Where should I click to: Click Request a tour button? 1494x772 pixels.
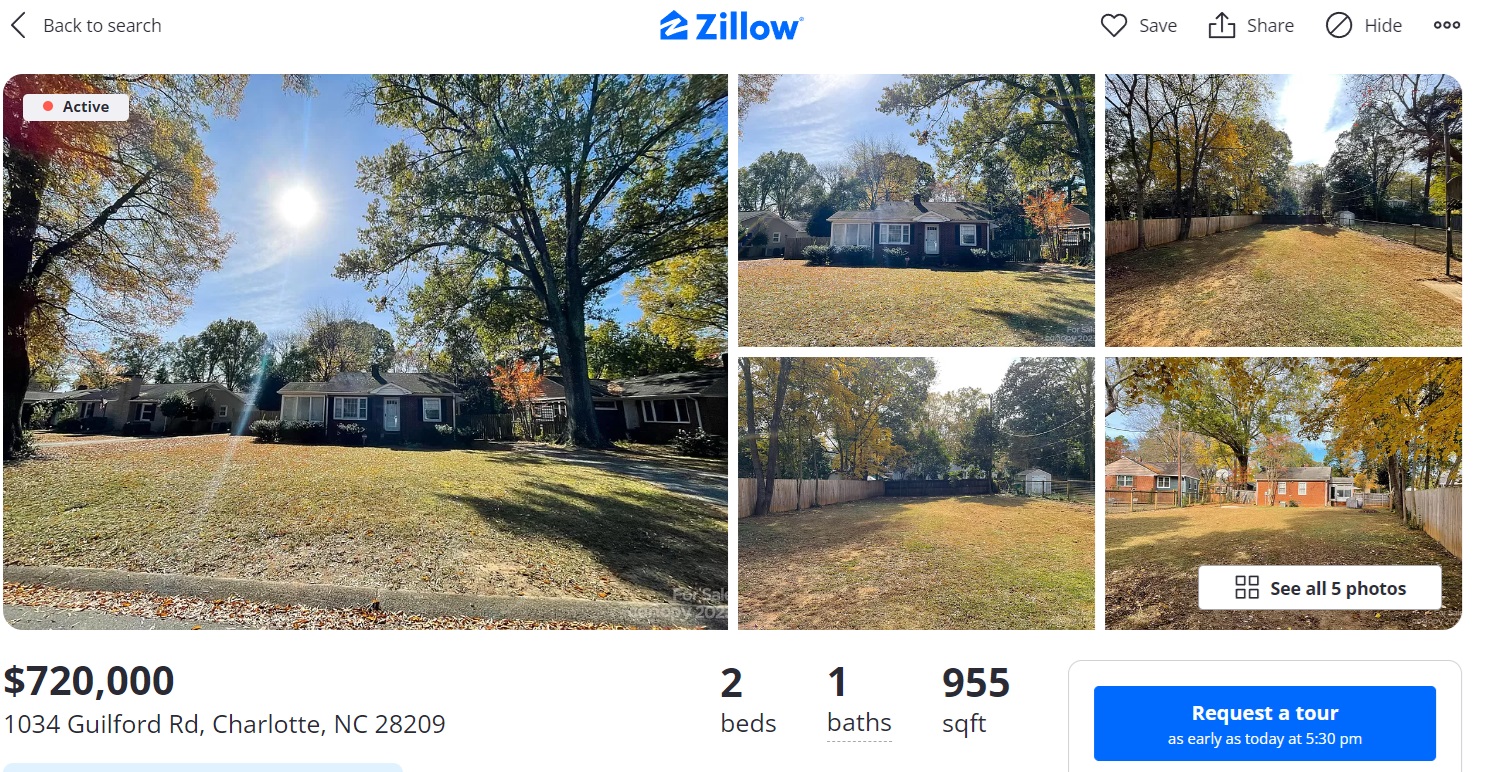coord(1265,723)
